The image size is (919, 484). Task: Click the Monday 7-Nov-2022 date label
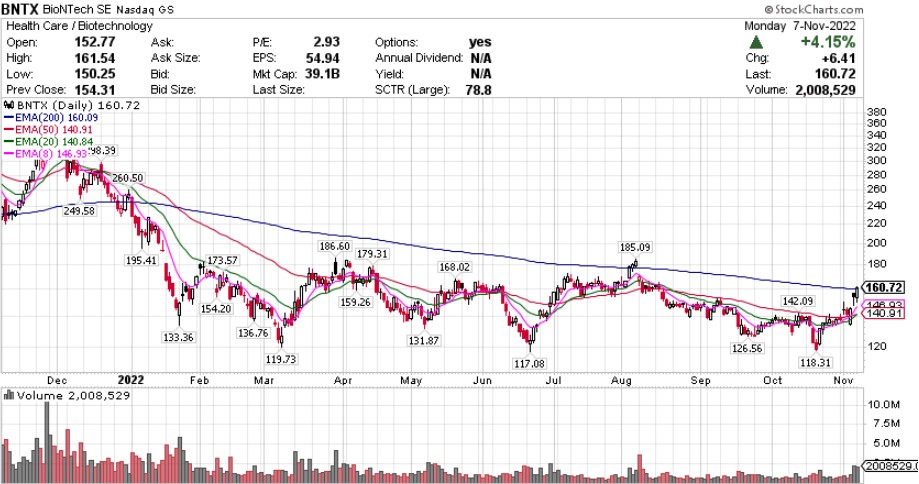[x=800, y=26]
